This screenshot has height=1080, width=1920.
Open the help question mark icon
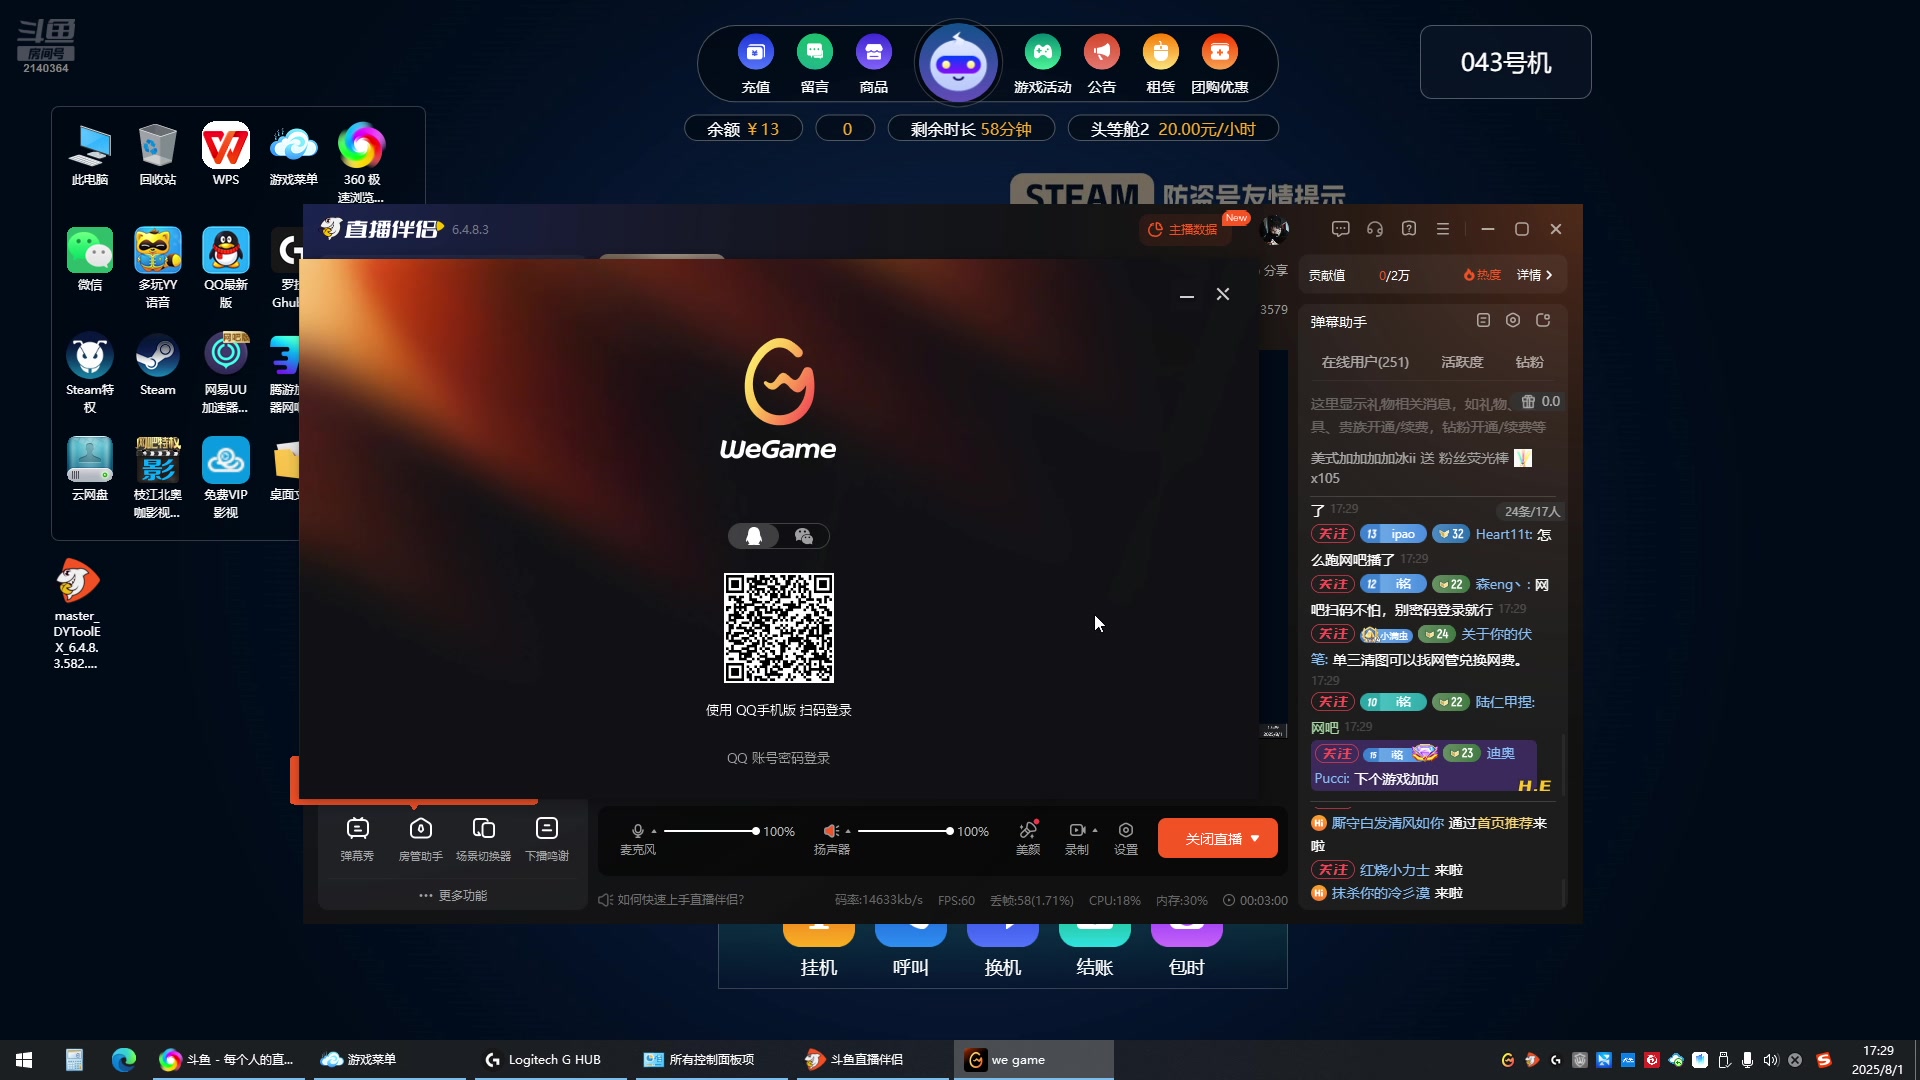[x=1409, y=229]
